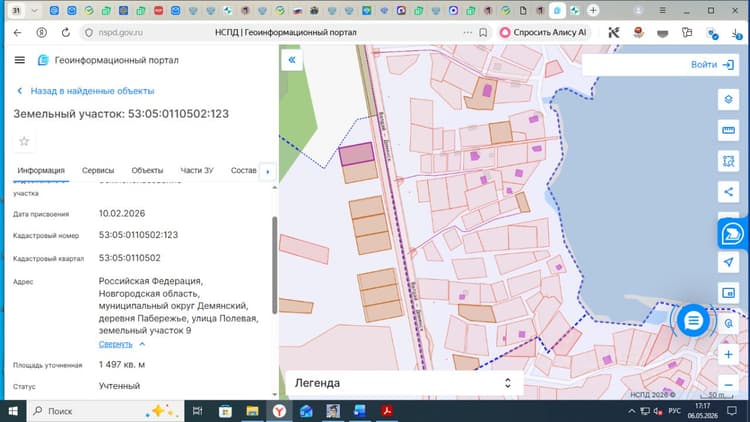This screenshot has height=422, width=750.
Task: Locate my position with the arrow icon
Action: 728,262
